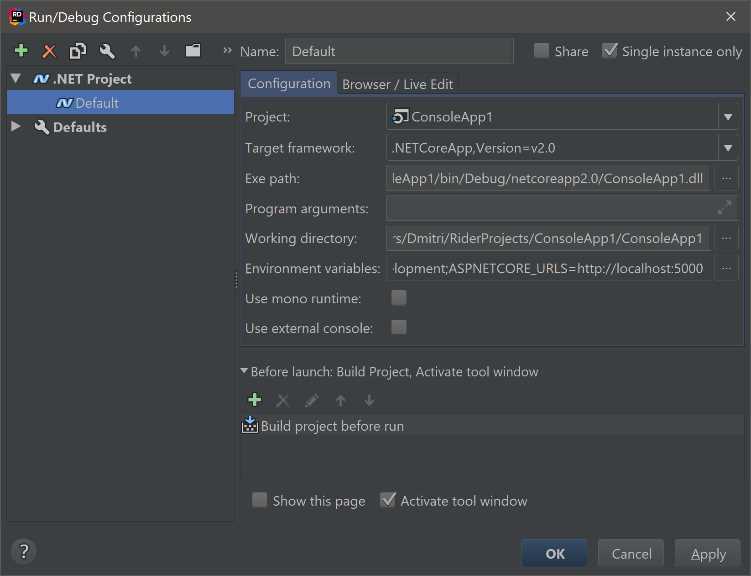Image resolution: width=751 pixels, height=576 pixels.
Task: Open the Target framework dropdown arrow
Action: 728,148
